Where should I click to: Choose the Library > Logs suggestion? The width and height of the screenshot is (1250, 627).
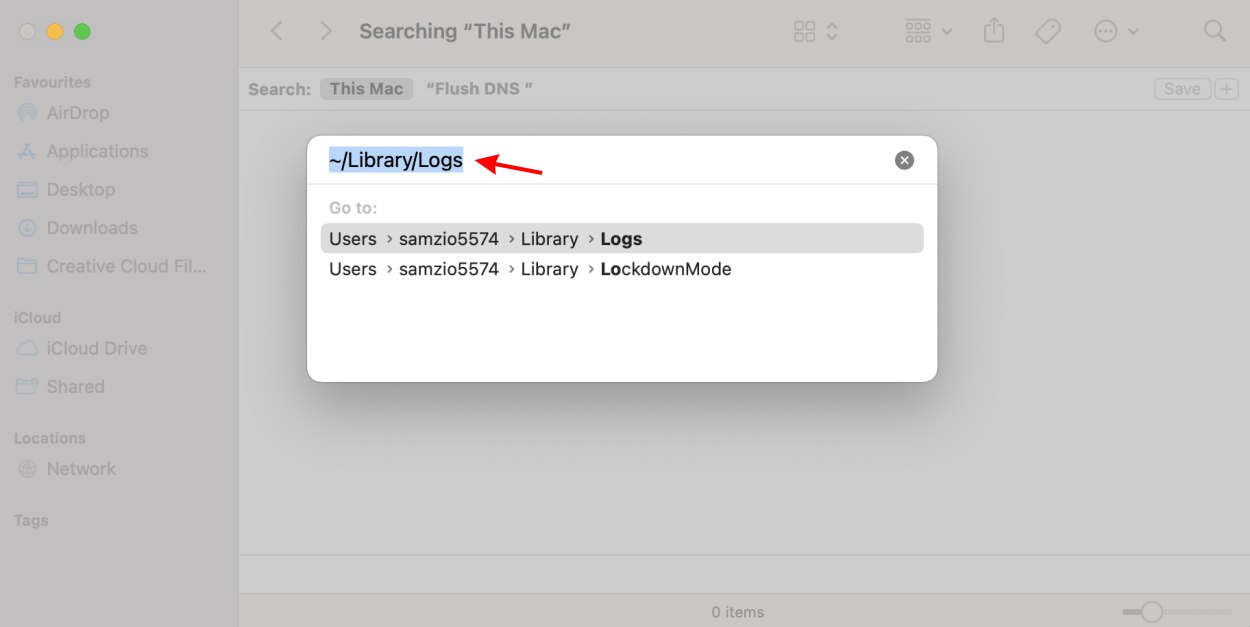pos(621,239)
